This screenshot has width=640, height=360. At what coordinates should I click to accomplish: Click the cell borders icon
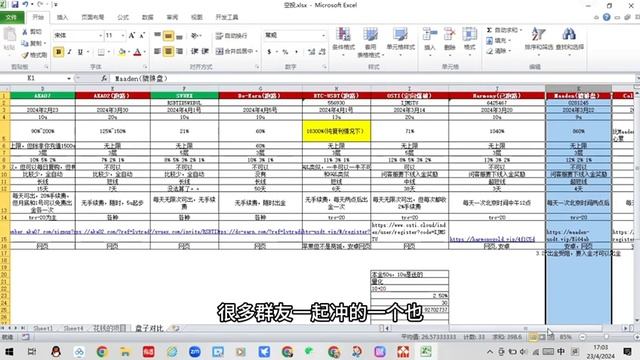click(101, 52)
